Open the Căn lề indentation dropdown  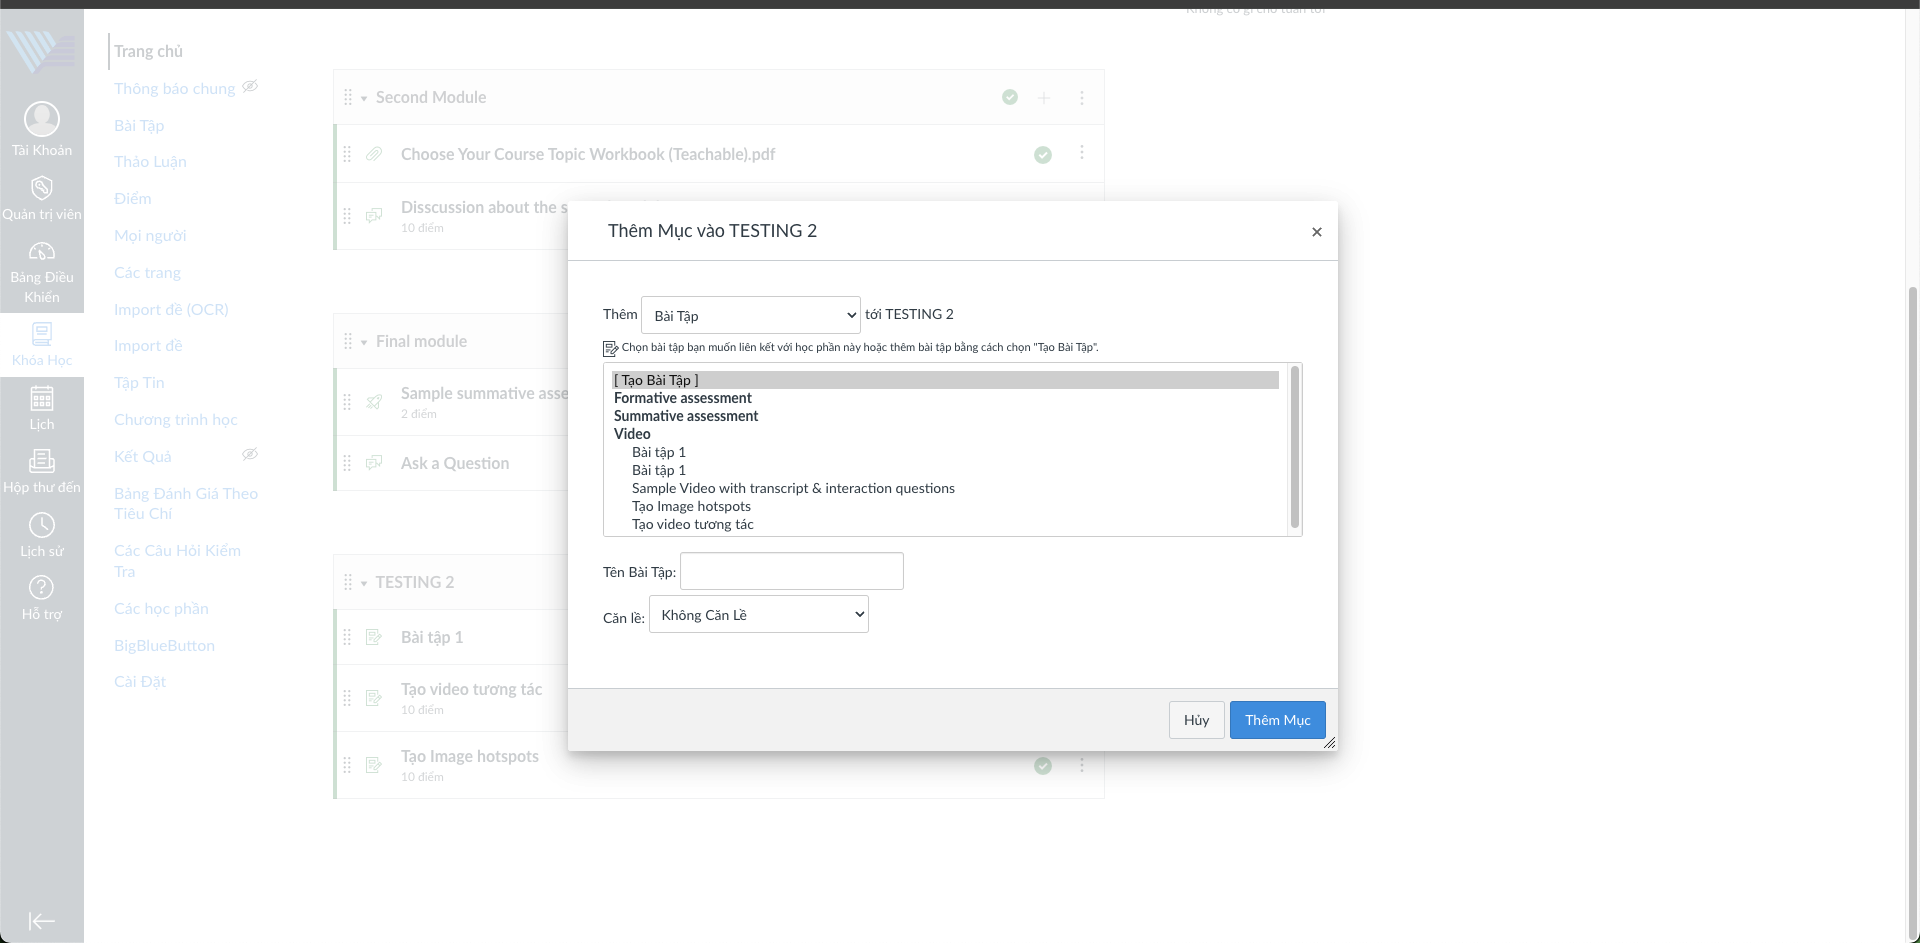coord(758,615)
